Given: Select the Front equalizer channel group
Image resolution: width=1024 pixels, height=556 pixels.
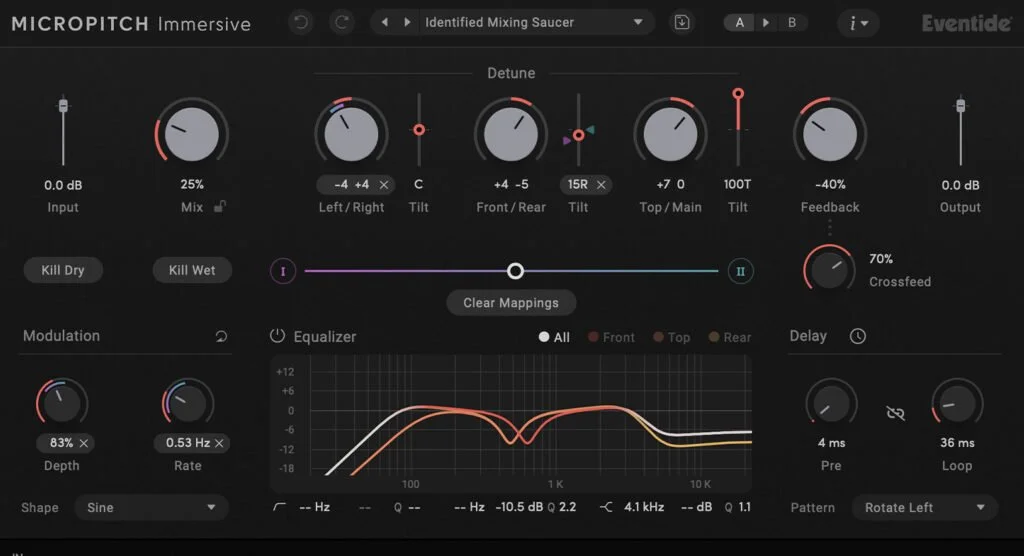Looking at the screenshot, I should [611, 337].
